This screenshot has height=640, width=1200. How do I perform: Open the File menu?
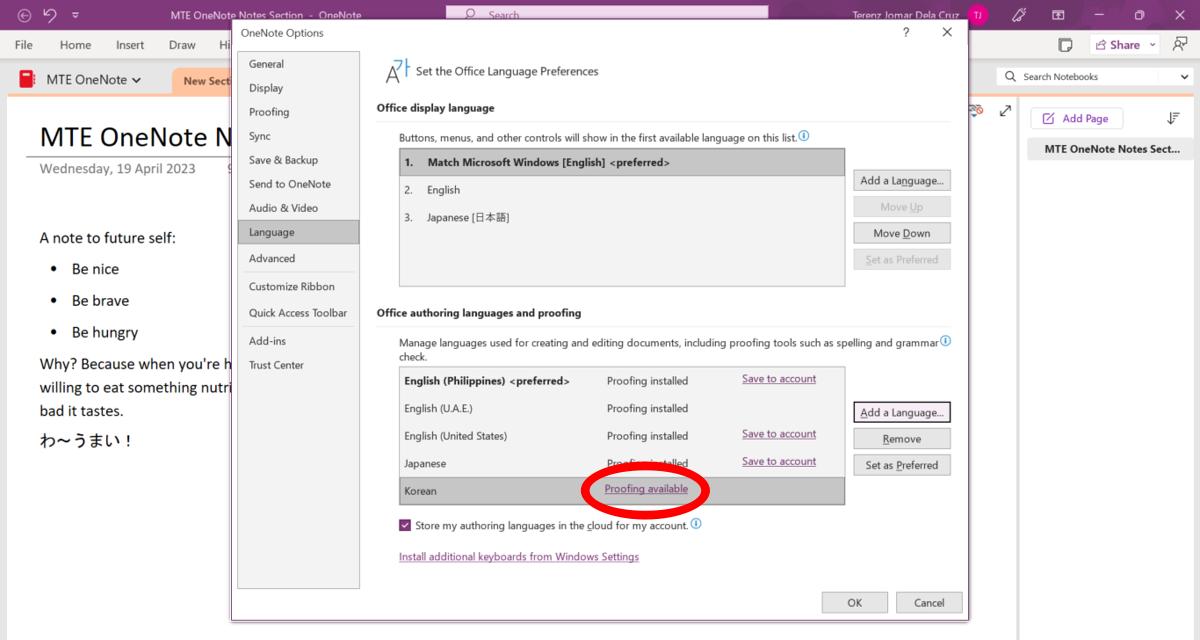point(22,44)
